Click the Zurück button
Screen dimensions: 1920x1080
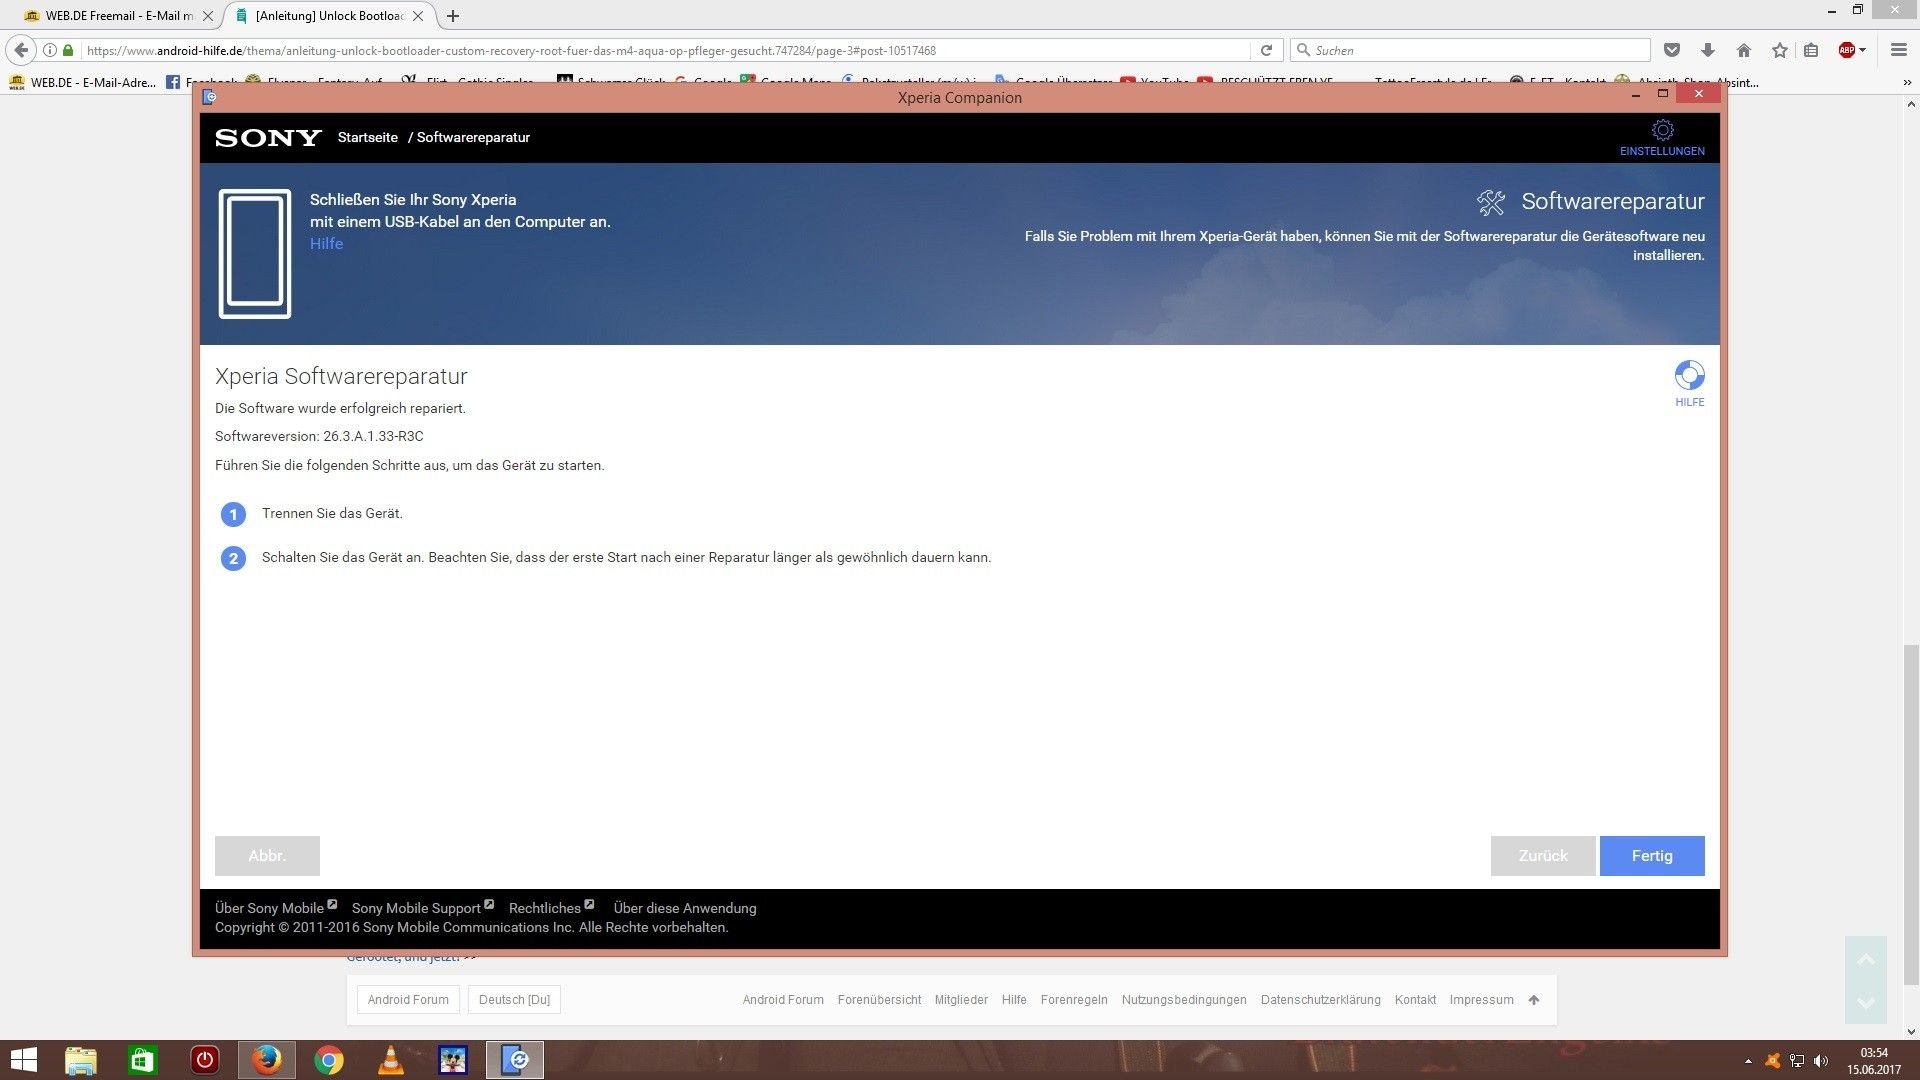tap(1543, 856)
